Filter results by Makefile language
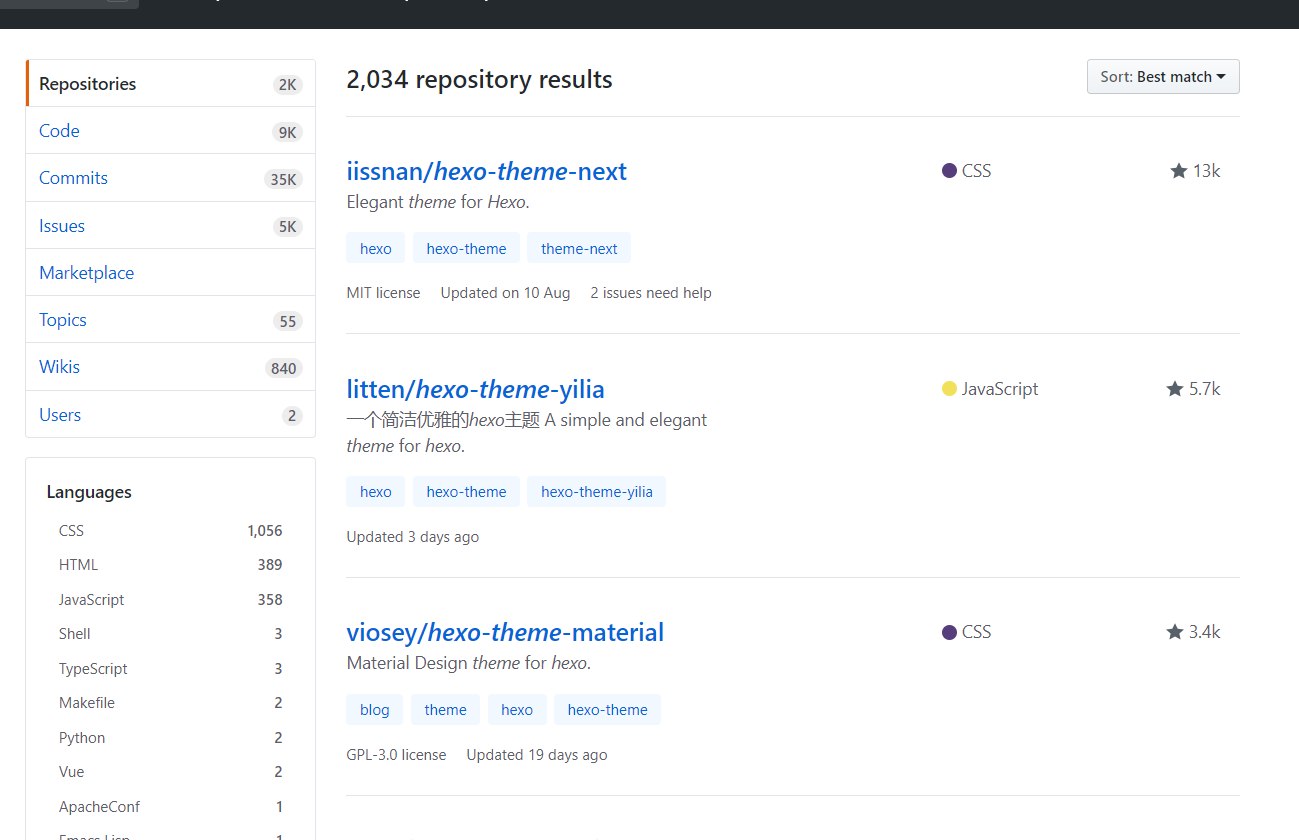The width and height of the screenshot is (1299, 840). 171,703
